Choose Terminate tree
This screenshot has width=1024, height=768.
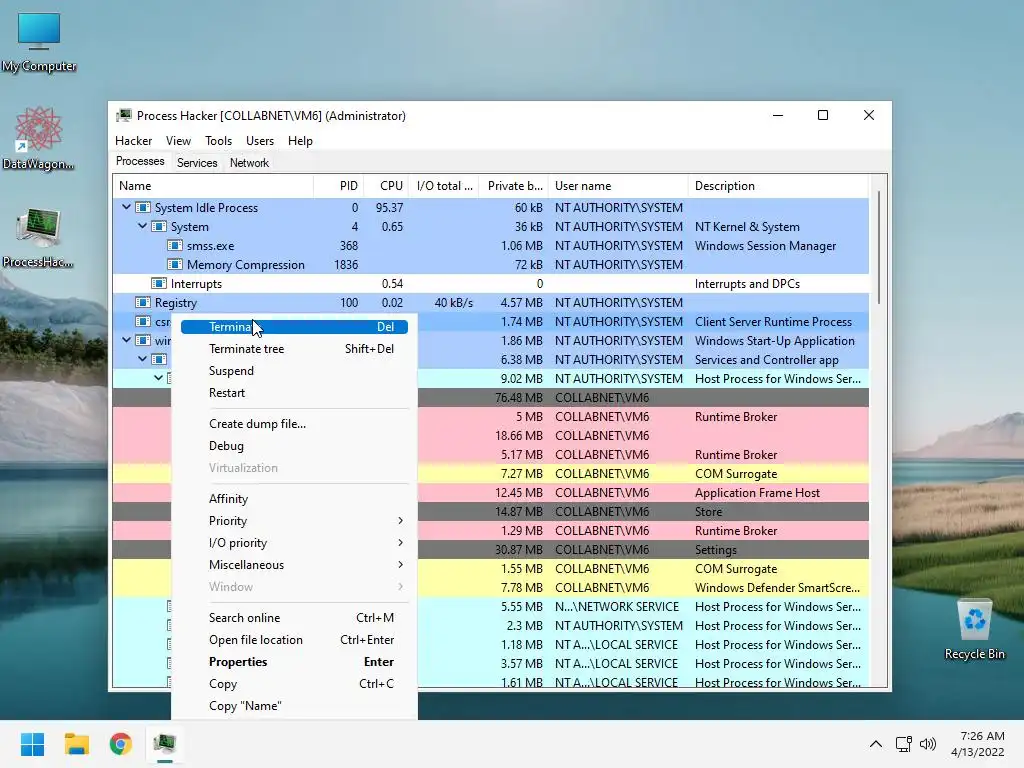point(294,349)
